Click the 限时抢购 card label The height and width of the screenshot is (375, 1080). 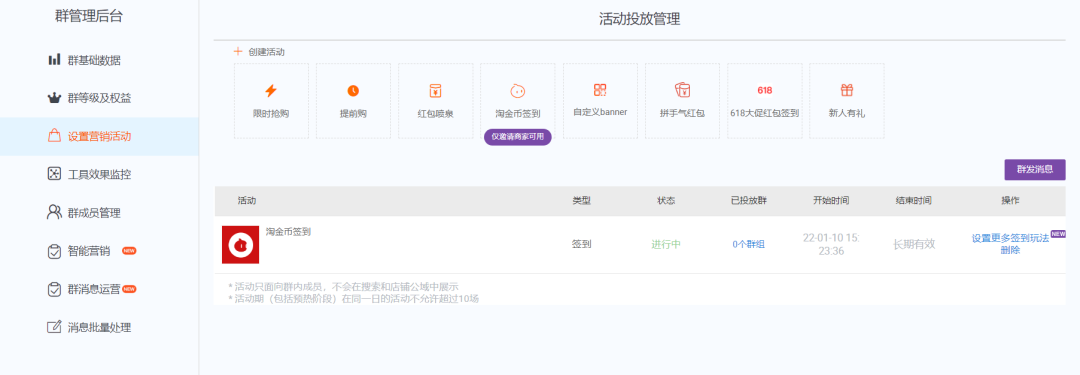click(271, 113)
